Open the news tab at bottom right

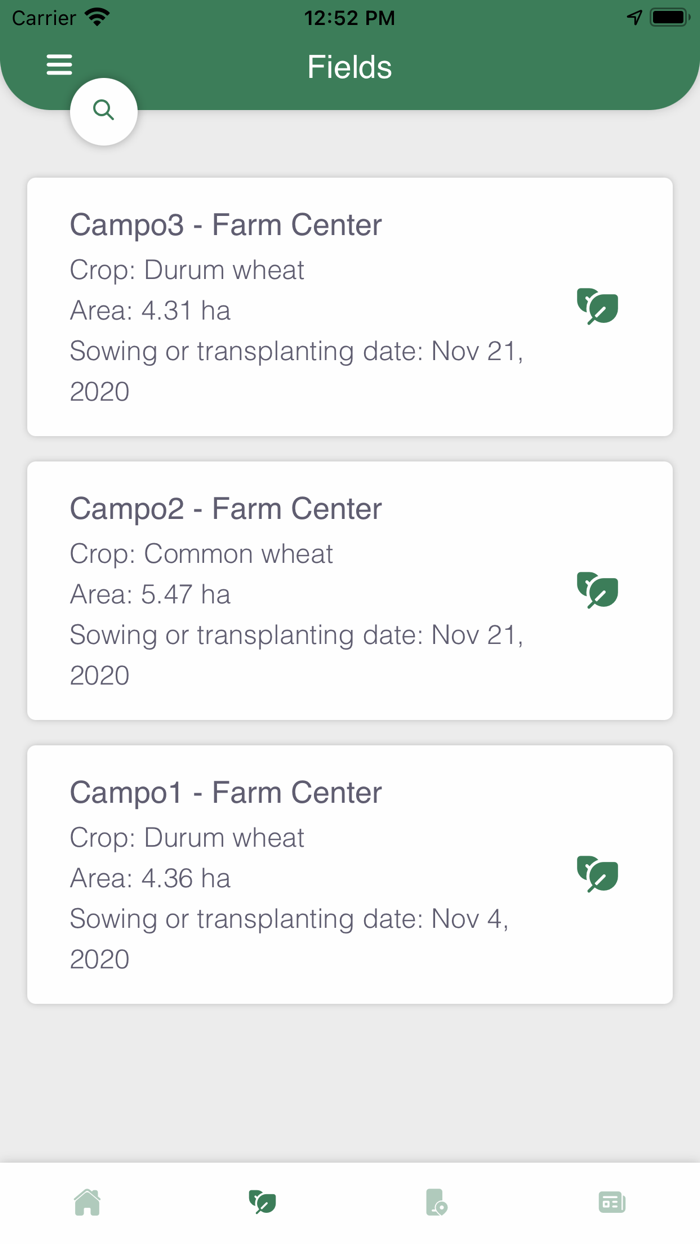[612, 1201]
